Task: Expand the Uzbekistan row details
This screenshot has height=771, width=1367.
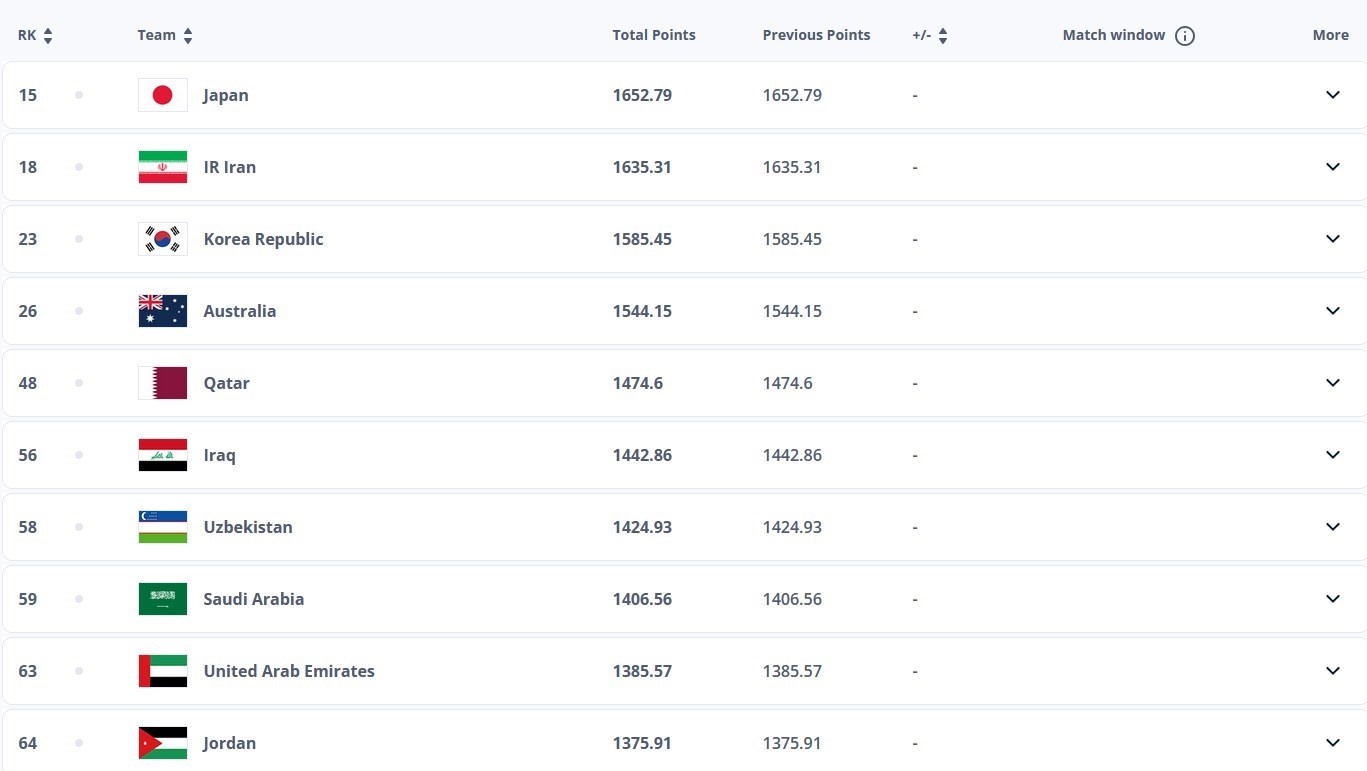Action: (1332, 527)
